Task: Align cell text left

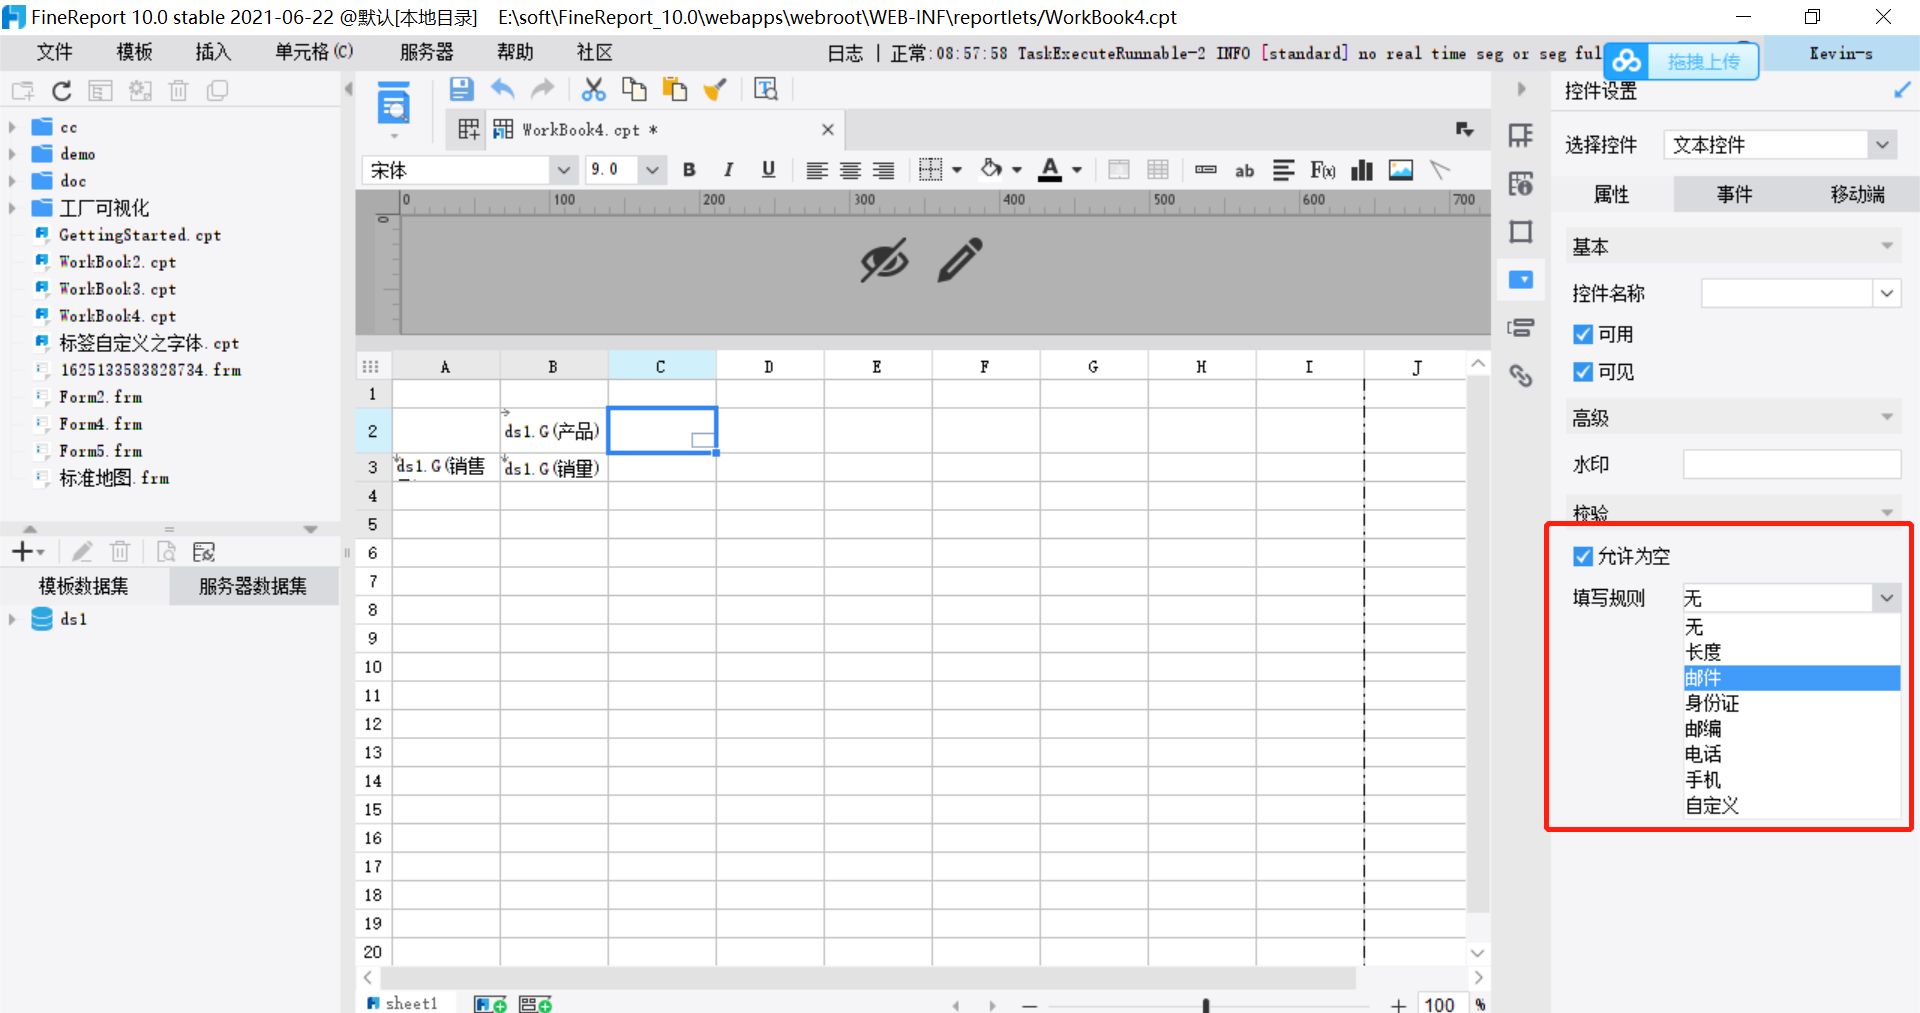Action: click(817, 170)
